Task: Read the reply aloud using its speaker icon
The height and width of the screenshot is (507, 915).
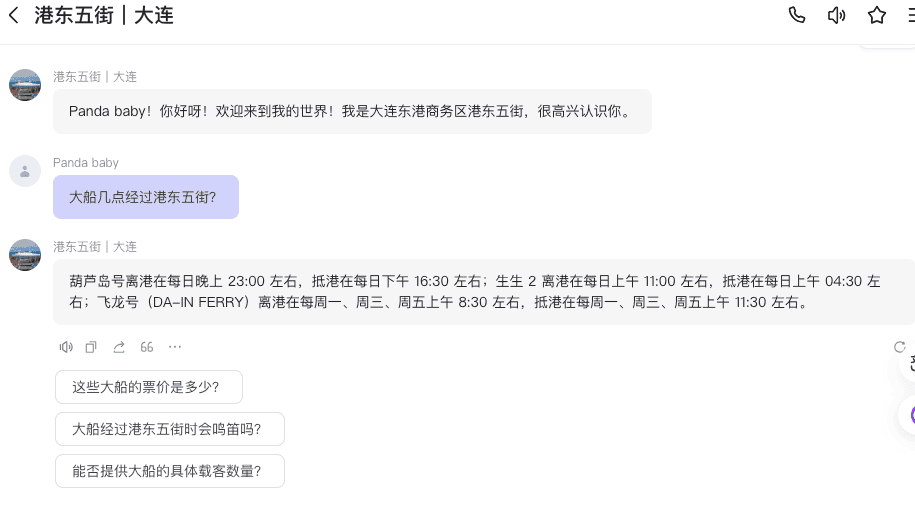Action: [66, 347]
